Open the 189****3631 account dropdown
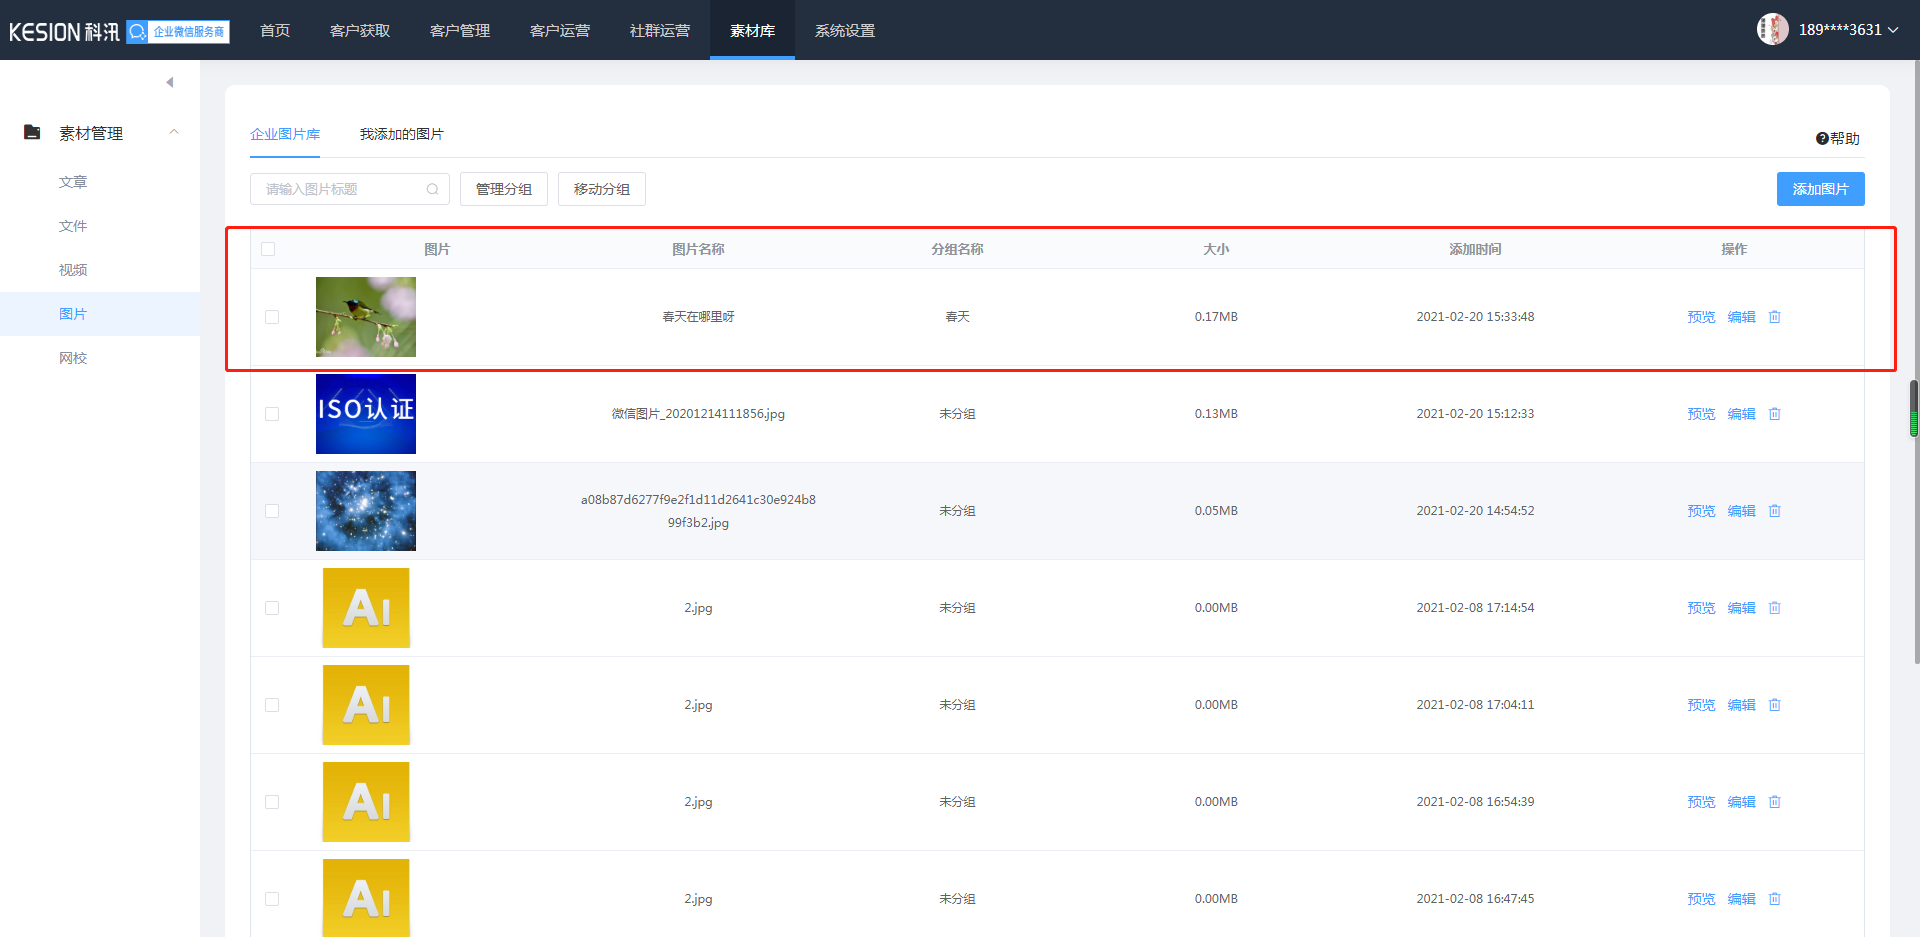Viewport: 1920px width, 937px height. click(1848, 30)
